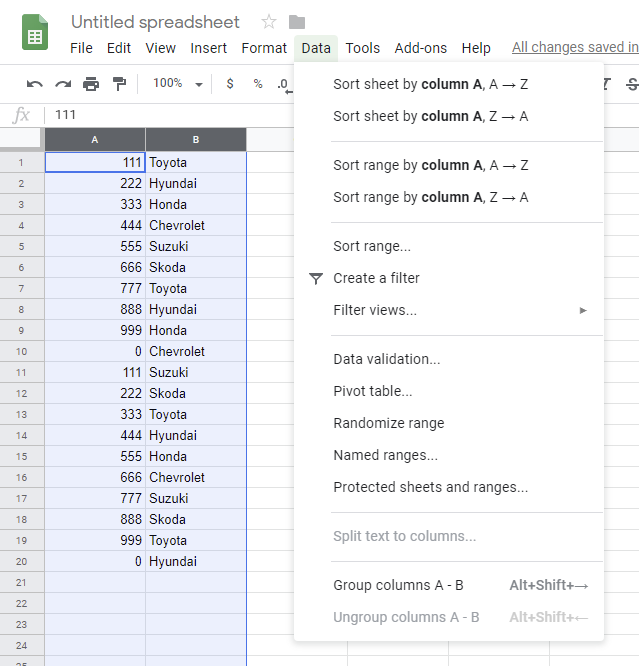Click cell B2 Hyundai
Screen dimensions: 639x666
(196, 183)
